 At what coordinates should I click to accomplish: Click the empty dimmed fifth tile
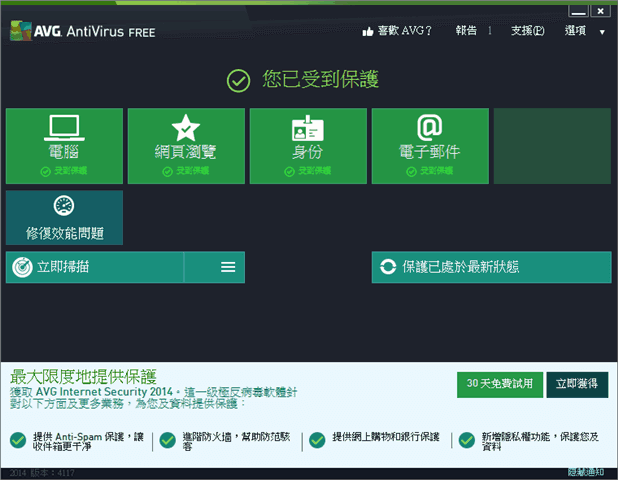pos(552,146)
